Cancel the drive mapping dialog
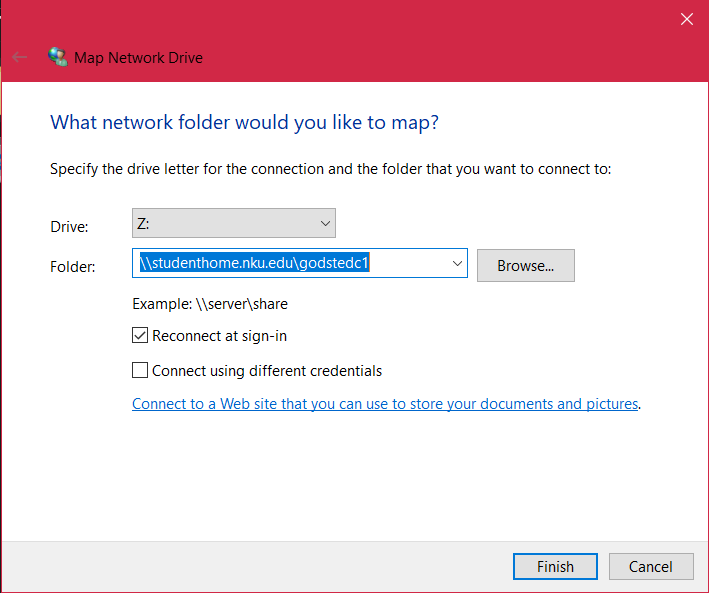 pos(651,566)
